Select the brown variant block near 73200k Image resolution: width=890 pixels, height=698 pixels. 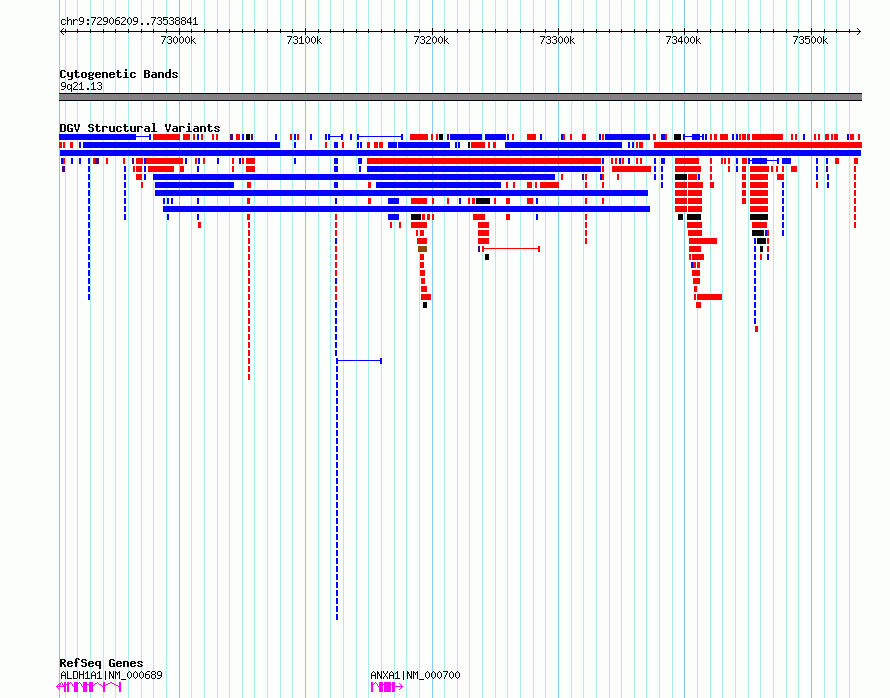pyautogui.click(x=422, y=249)
